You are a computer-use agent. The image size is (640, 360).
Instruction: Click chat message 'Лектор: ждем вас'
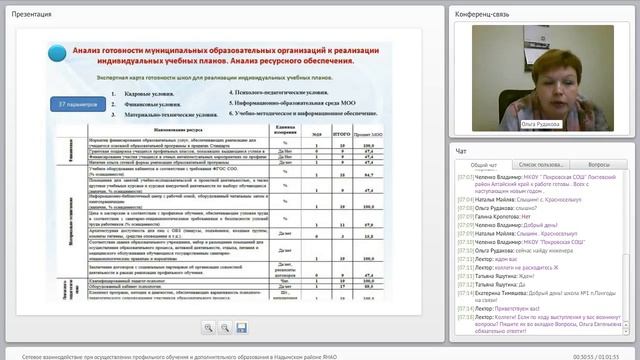point(487,259)
